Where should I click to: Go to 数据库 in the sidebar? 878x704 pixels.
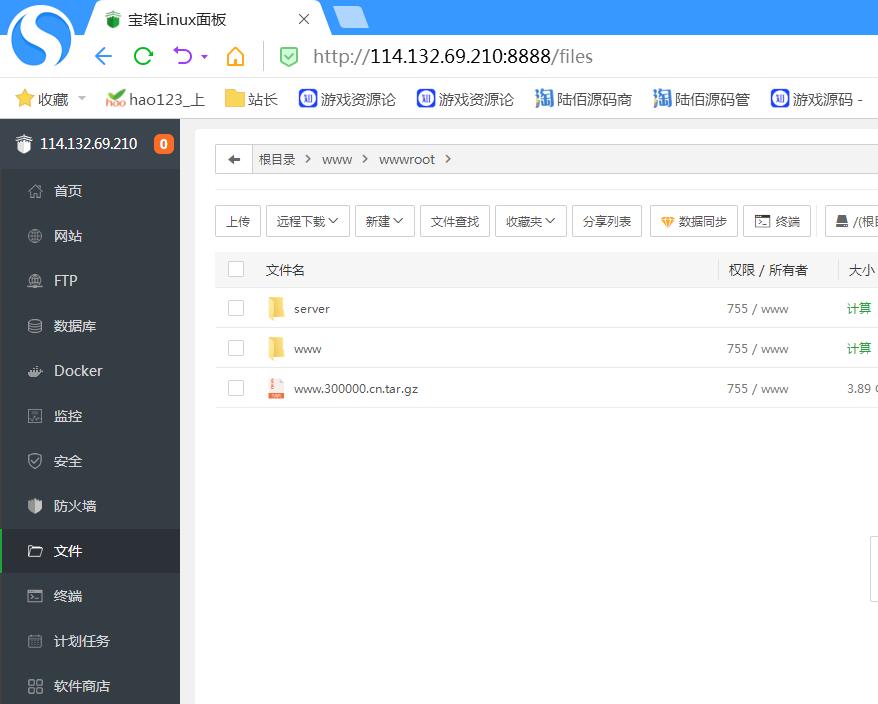75,326
